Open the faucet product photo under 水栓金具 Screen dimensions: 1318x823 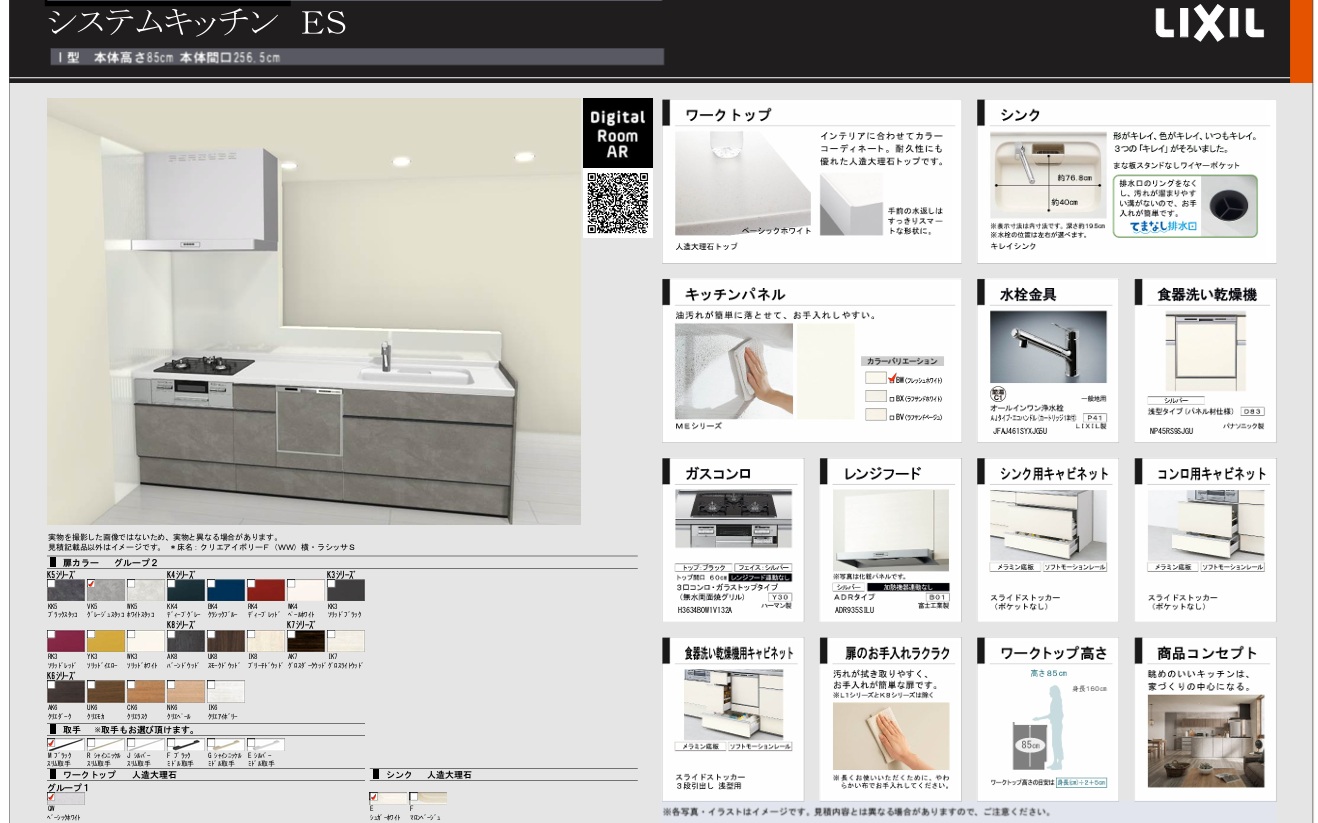pyautogui.click(x=1047, y=347)
